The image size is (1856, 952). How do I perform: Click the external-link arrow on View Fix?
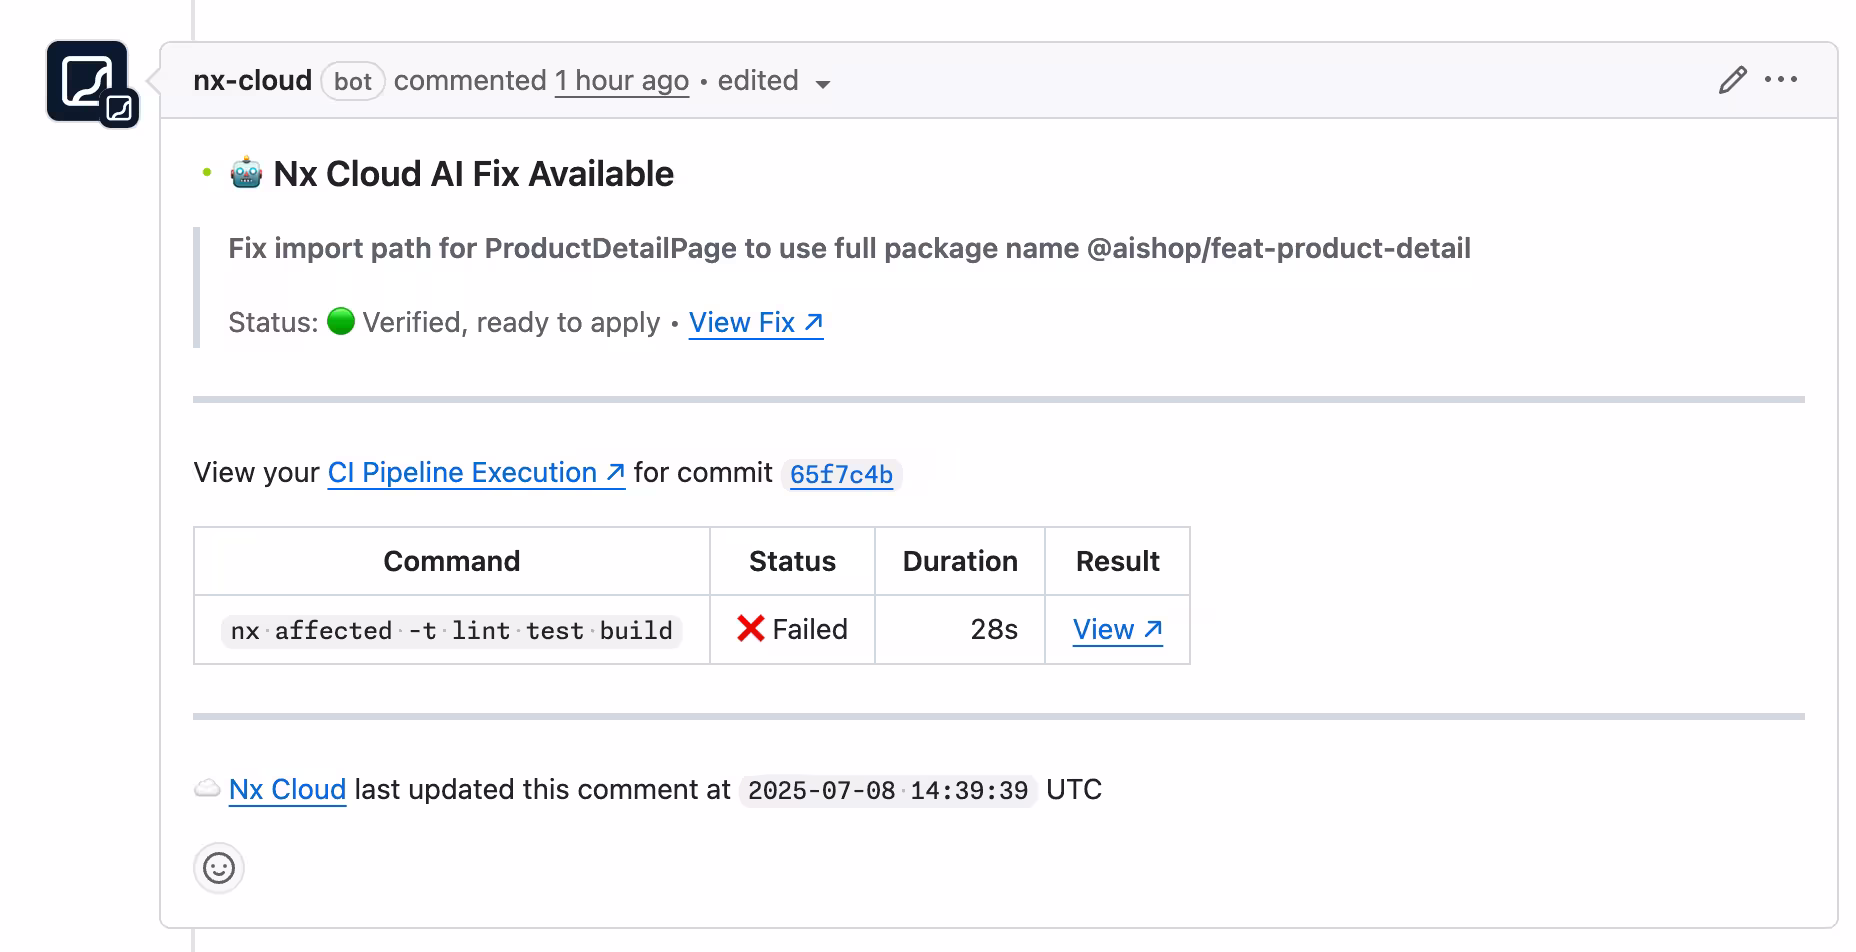coord(812,322)
